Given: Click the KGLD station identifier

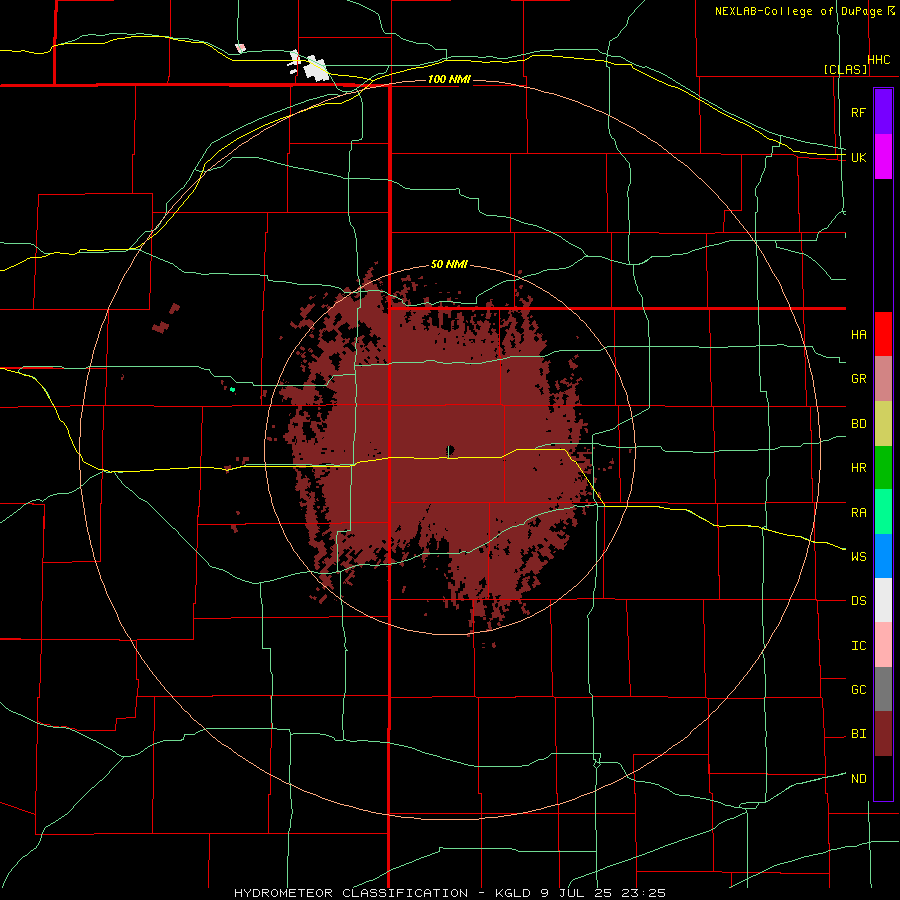Looking at the screenshot, I should (512, 893).
